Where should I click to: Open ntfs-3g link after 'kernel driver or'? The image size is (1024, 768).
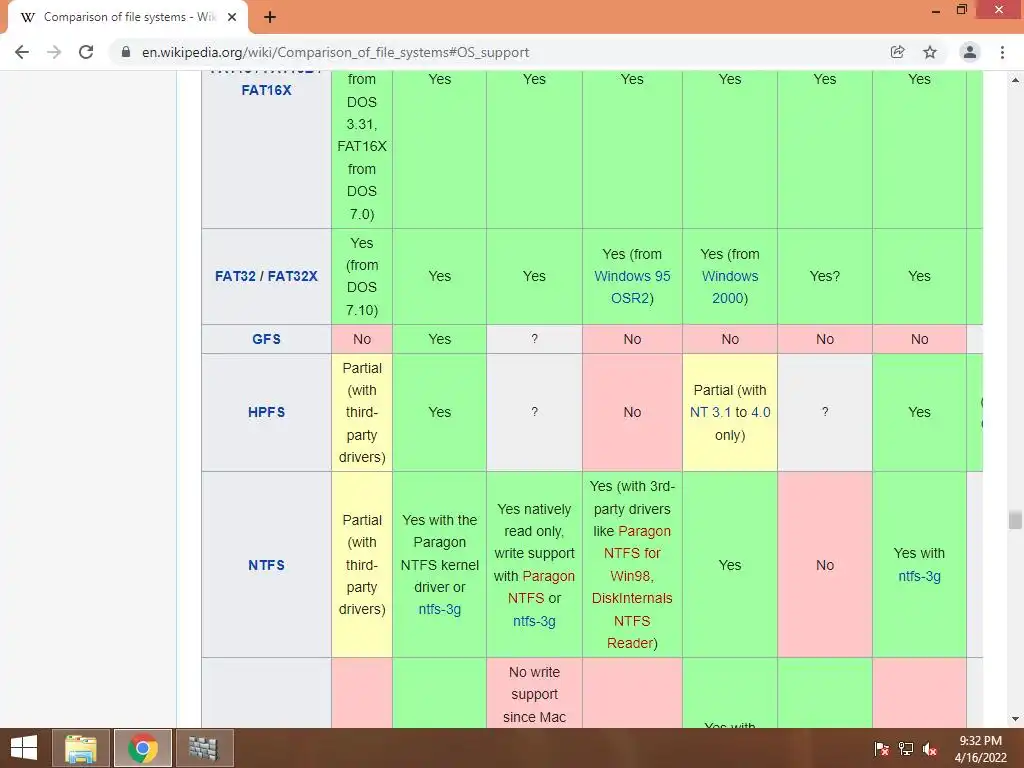(440, 609)
